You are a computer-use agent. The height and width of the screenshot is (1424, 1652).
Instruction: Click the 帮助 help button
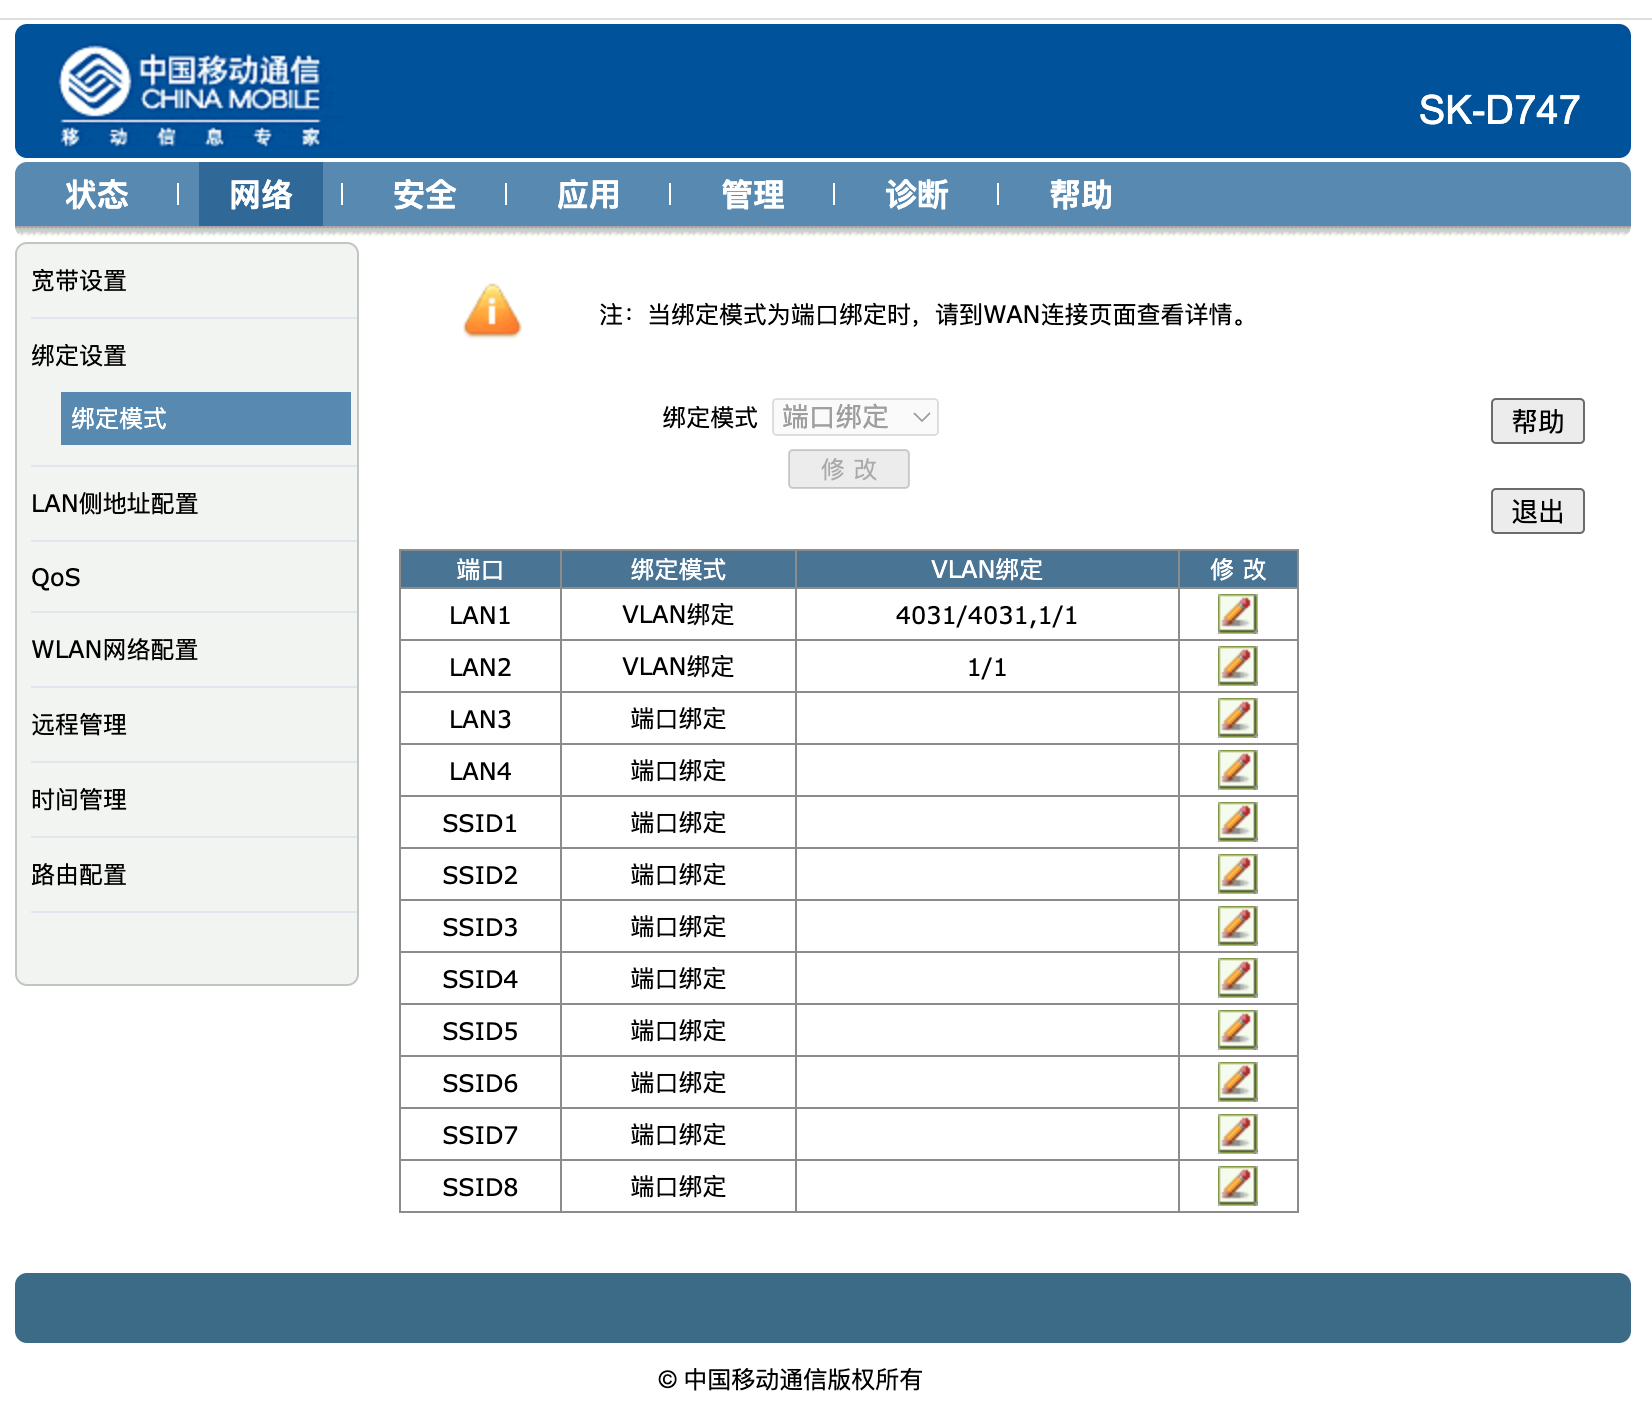tap(1538, 421)
